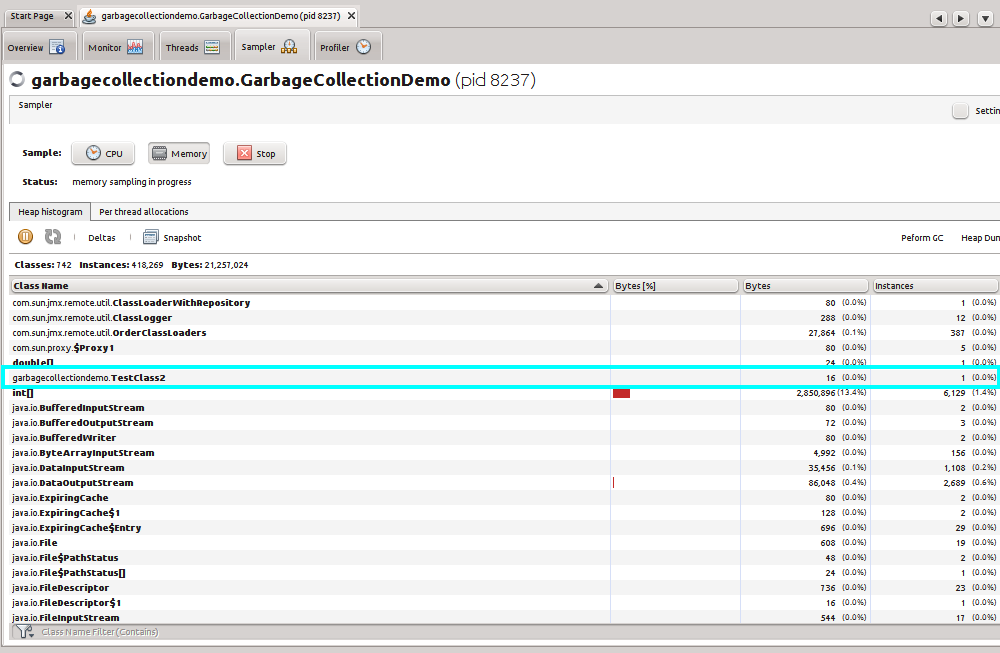Switch to Per thread allocations tab
The width and height of the screenshot is (1000, 653).
143,212
